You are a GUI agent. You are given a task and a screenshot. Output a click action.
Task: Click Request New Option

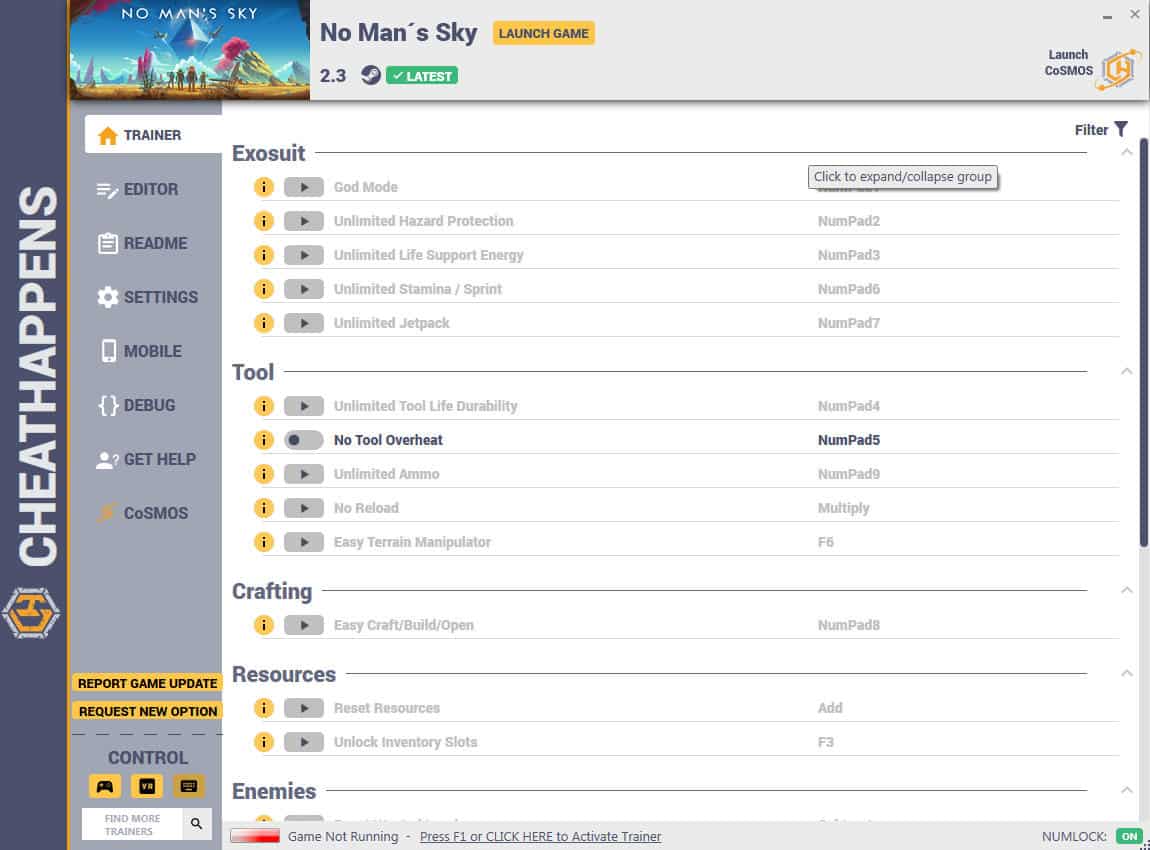[x=147, y=711]
